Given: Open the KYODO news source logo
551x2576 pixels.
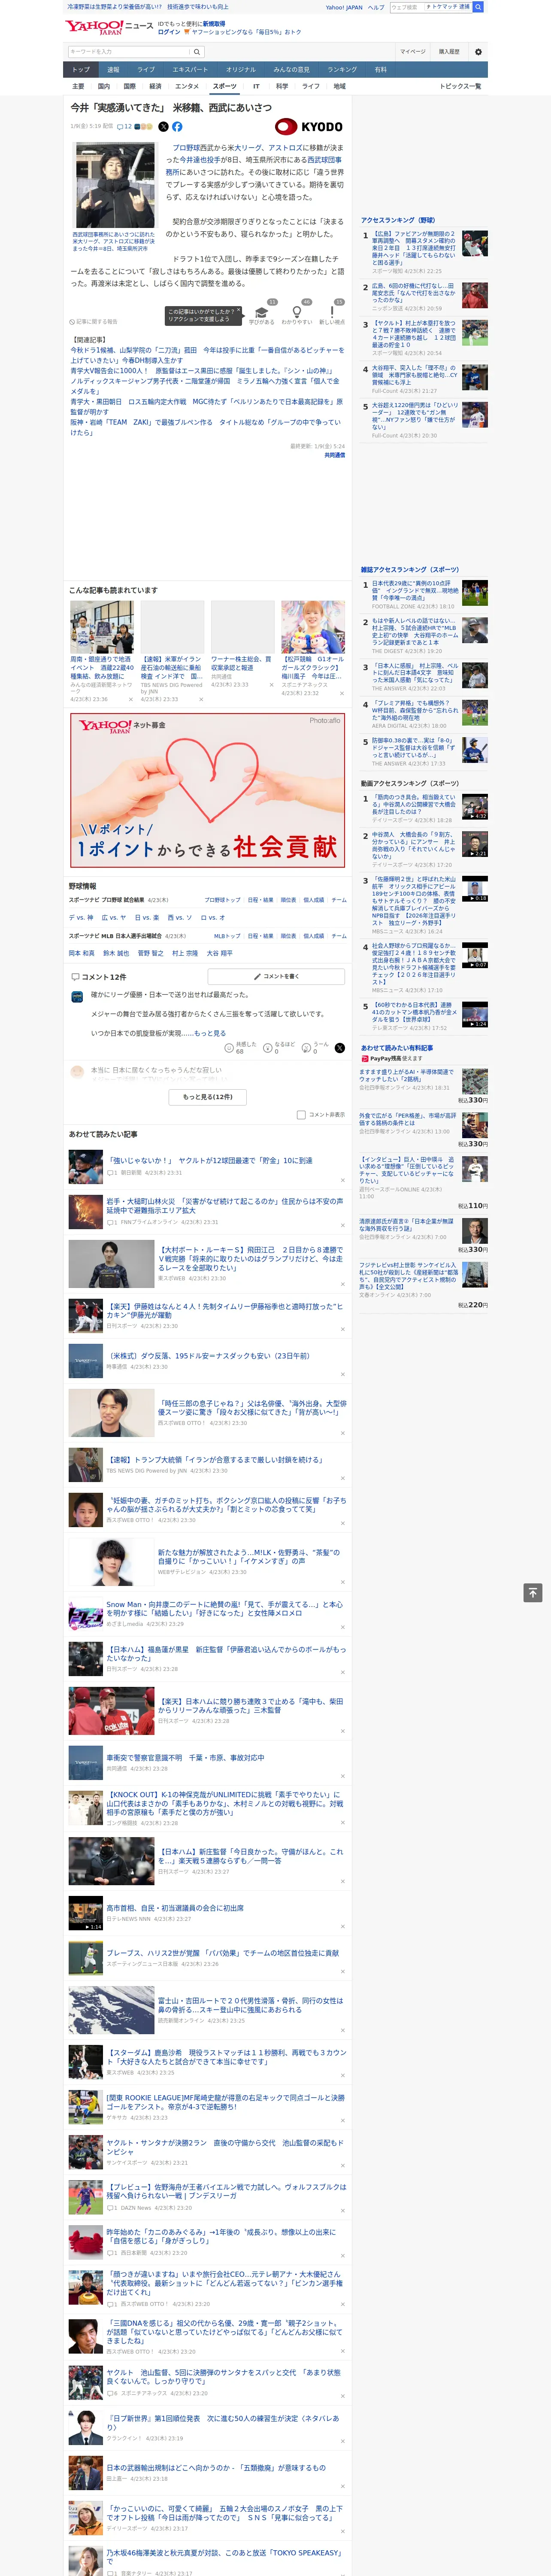Looking at the screenshot, I should click(x=309, y=127).
